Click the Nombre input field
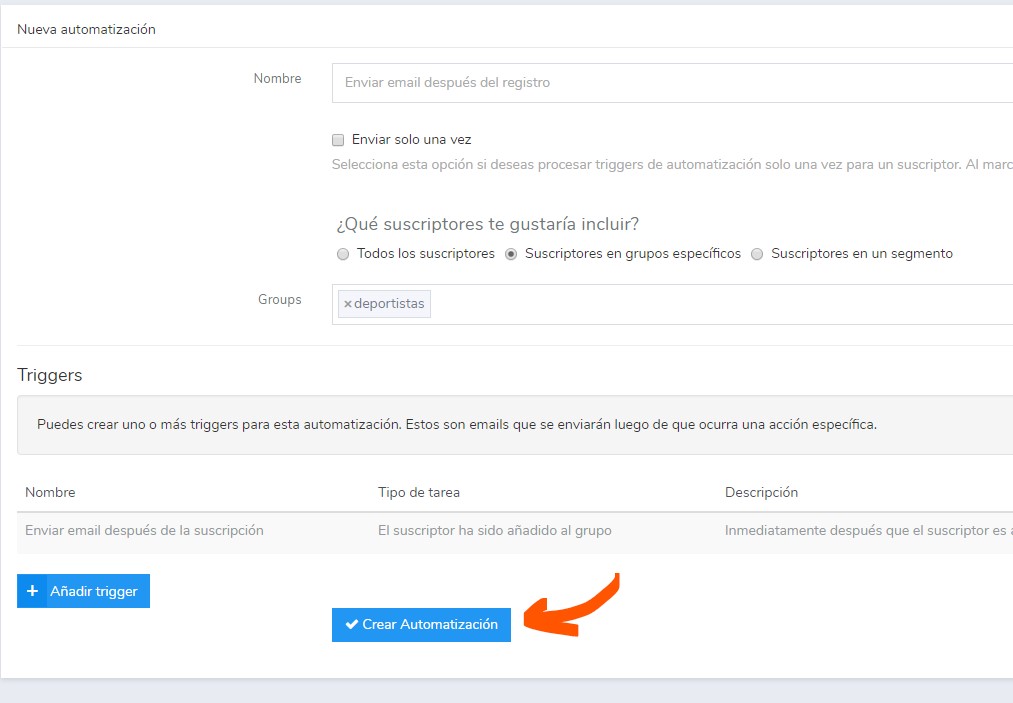This screenshot has height=703, width=1013. (x=672, y=83)
